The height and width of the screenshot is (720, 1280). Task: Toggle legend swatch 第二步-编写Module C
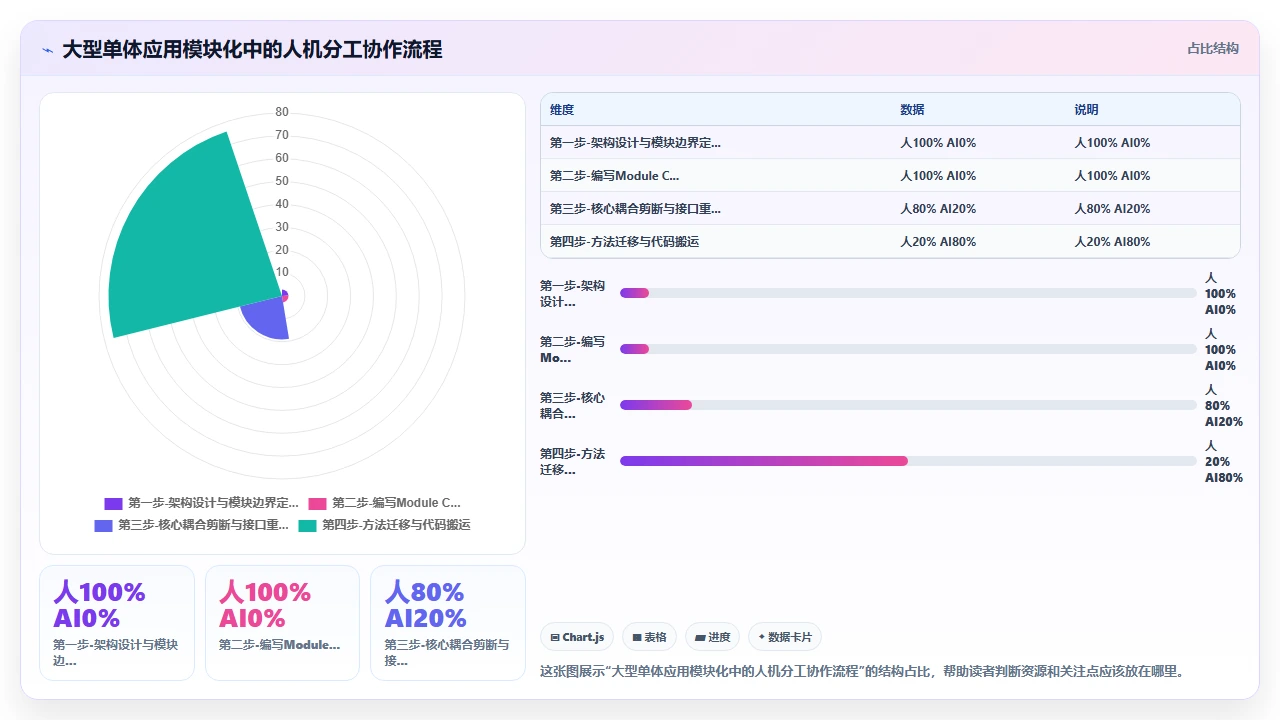click(317, 503)
